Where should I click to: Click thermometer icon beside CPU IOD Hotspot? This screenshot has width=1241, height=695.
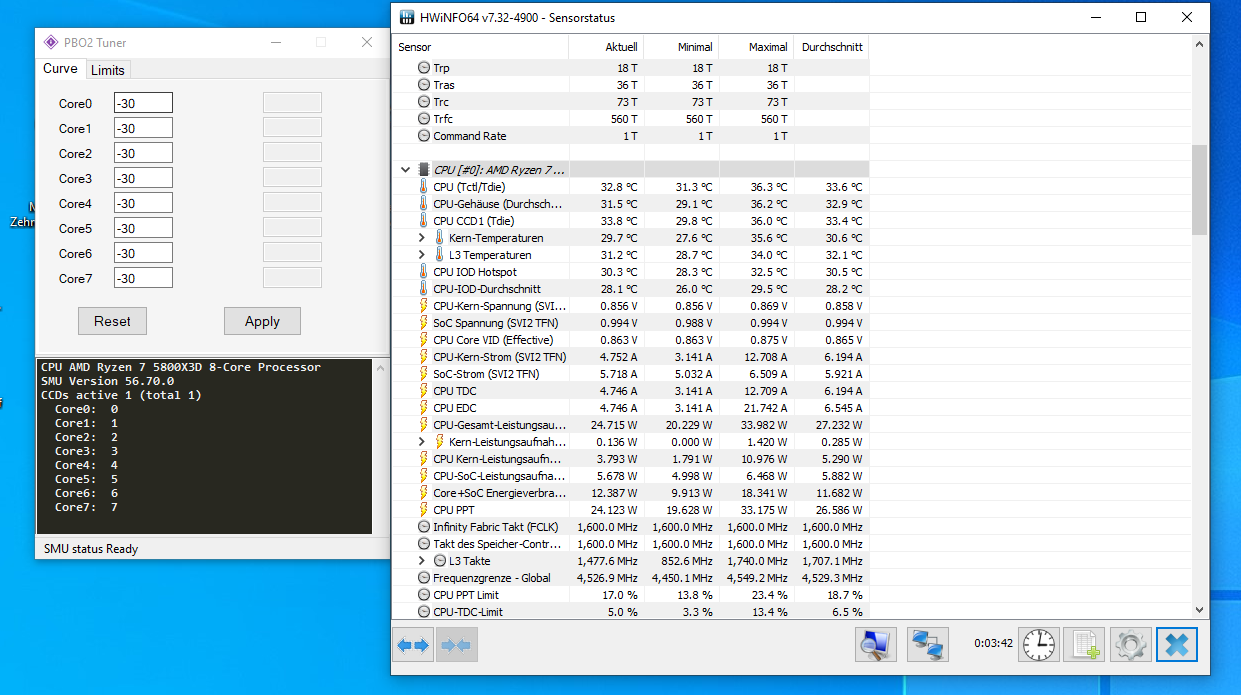coord(424,272)
